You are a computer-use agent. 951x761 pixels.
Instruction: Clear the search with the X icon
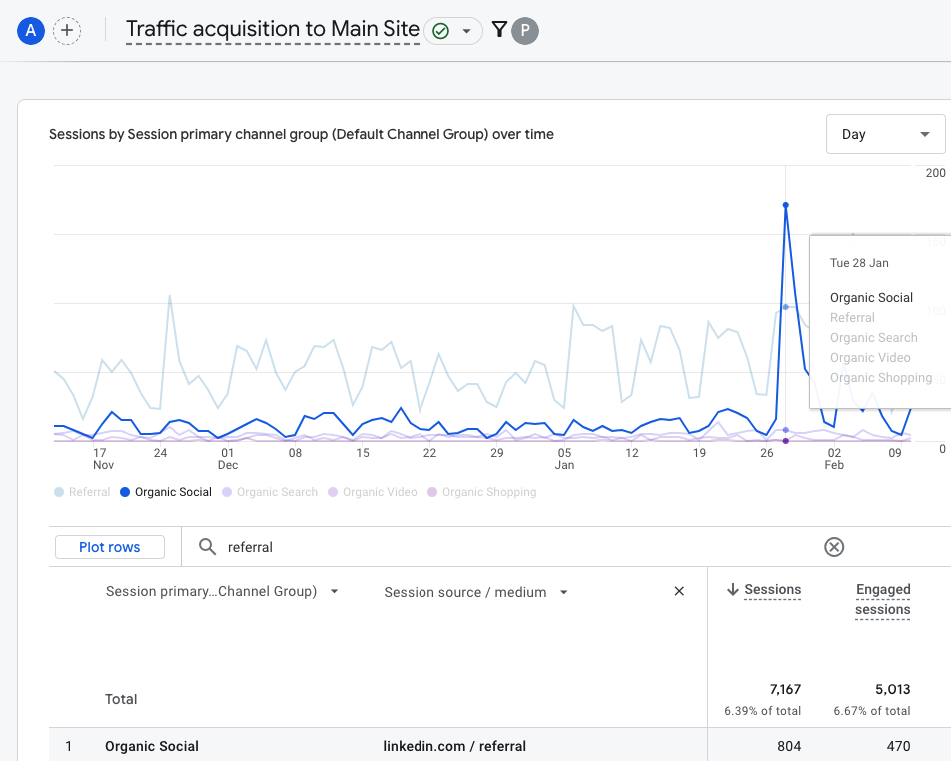(834, 547)
